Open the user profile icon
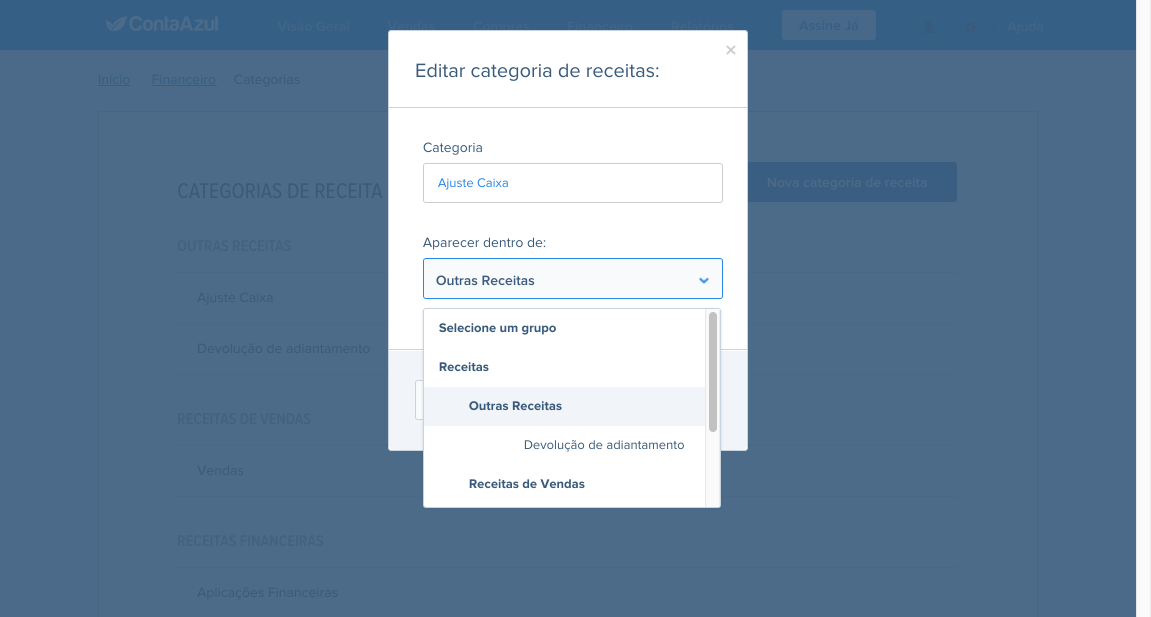 point(929,27)
